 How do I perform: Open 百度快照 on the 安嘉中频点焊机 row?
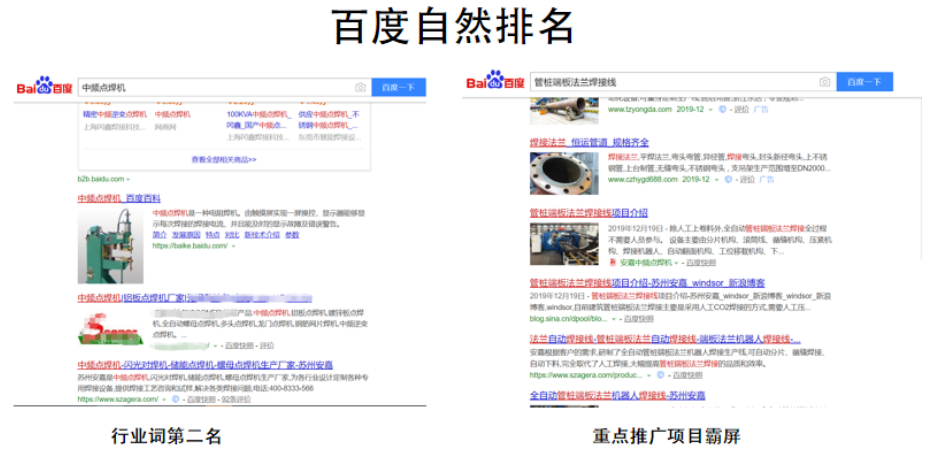(x=701, y=263)
